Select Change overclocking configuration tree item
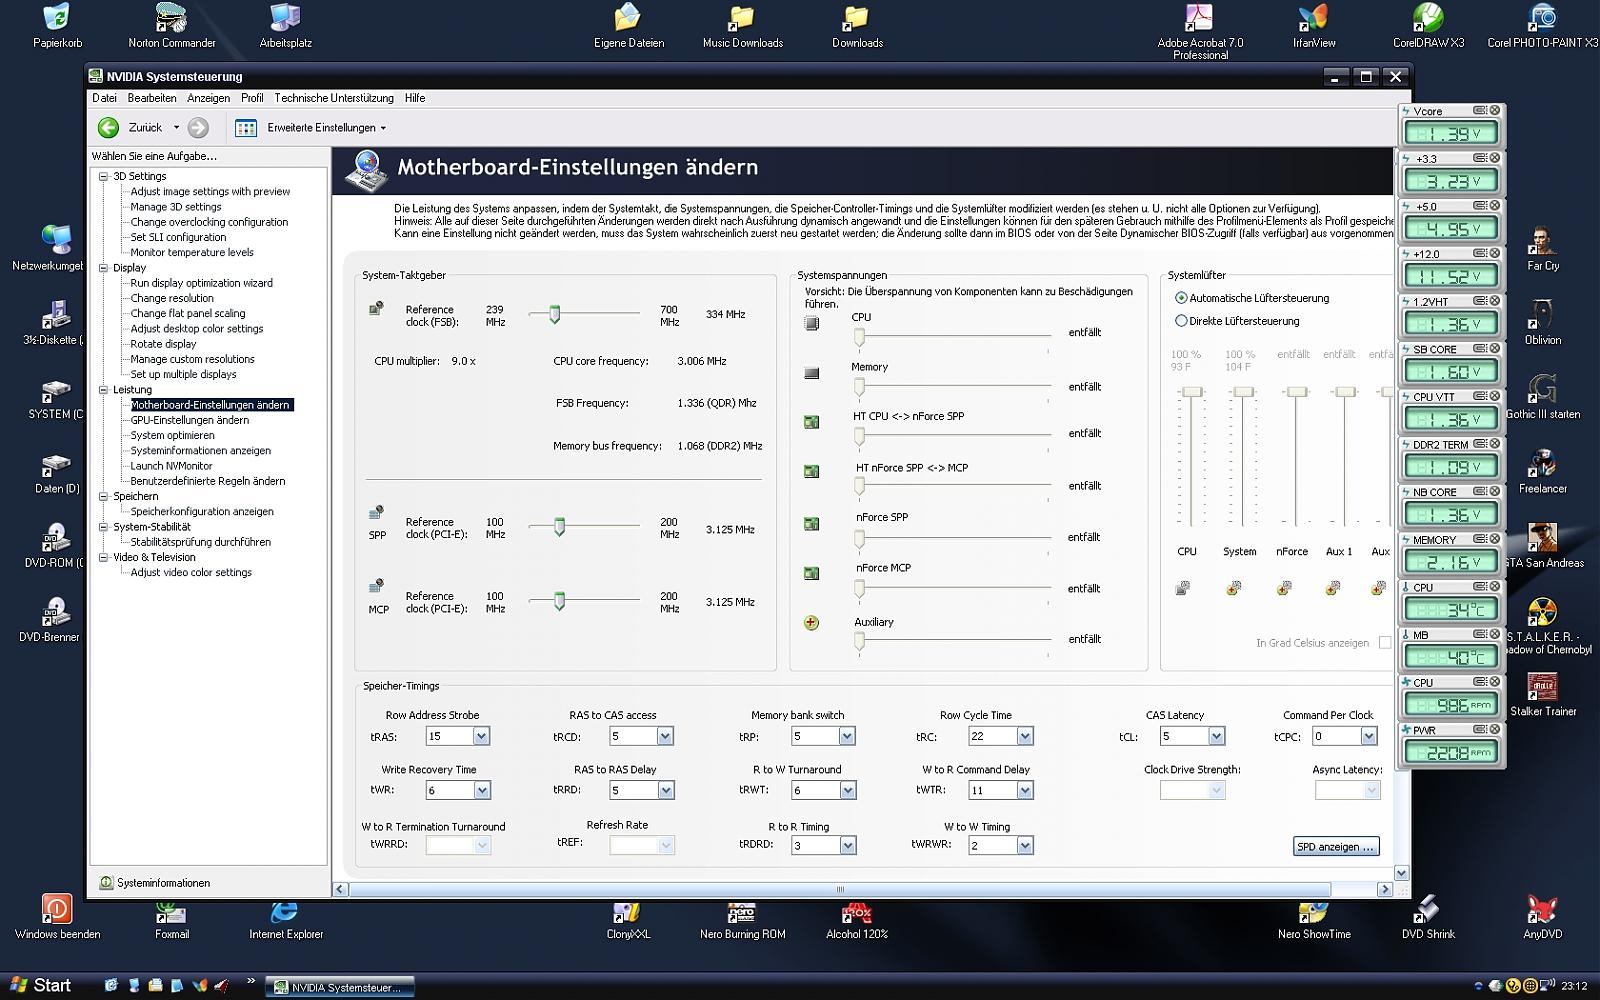1600x1000 pixels. [x=209, y=222]
